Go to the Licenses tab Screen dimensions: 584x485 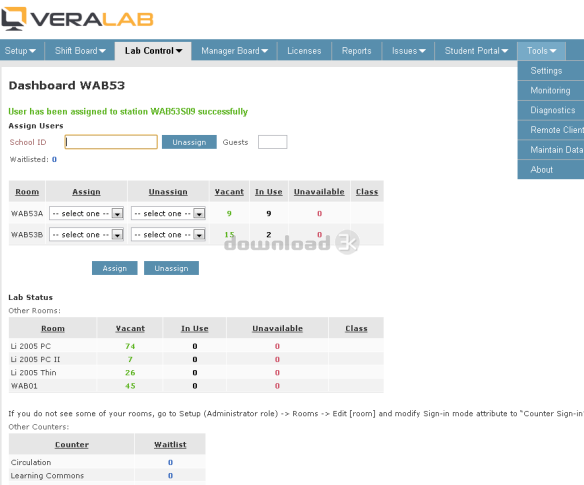tap(304, 51)
